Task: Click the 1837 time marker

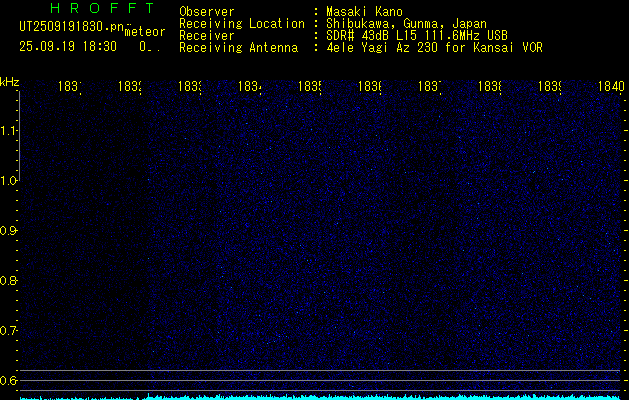Action: (x=430, y=86)
